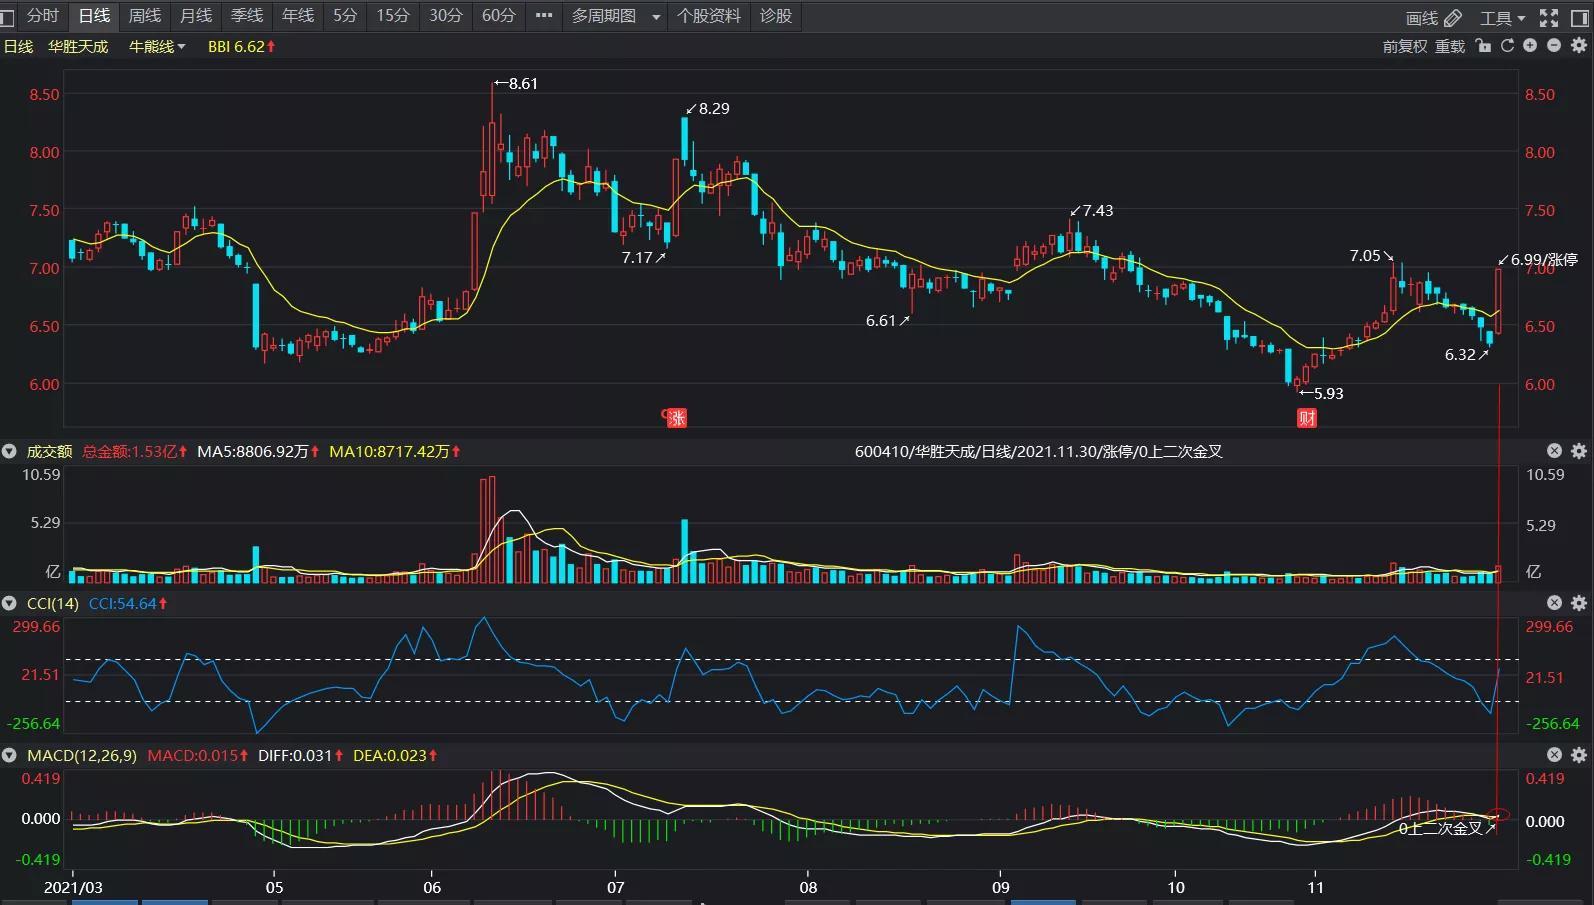Click the CCI(14) indicator name
This screenshot has width=1594, height=905.
52,603
